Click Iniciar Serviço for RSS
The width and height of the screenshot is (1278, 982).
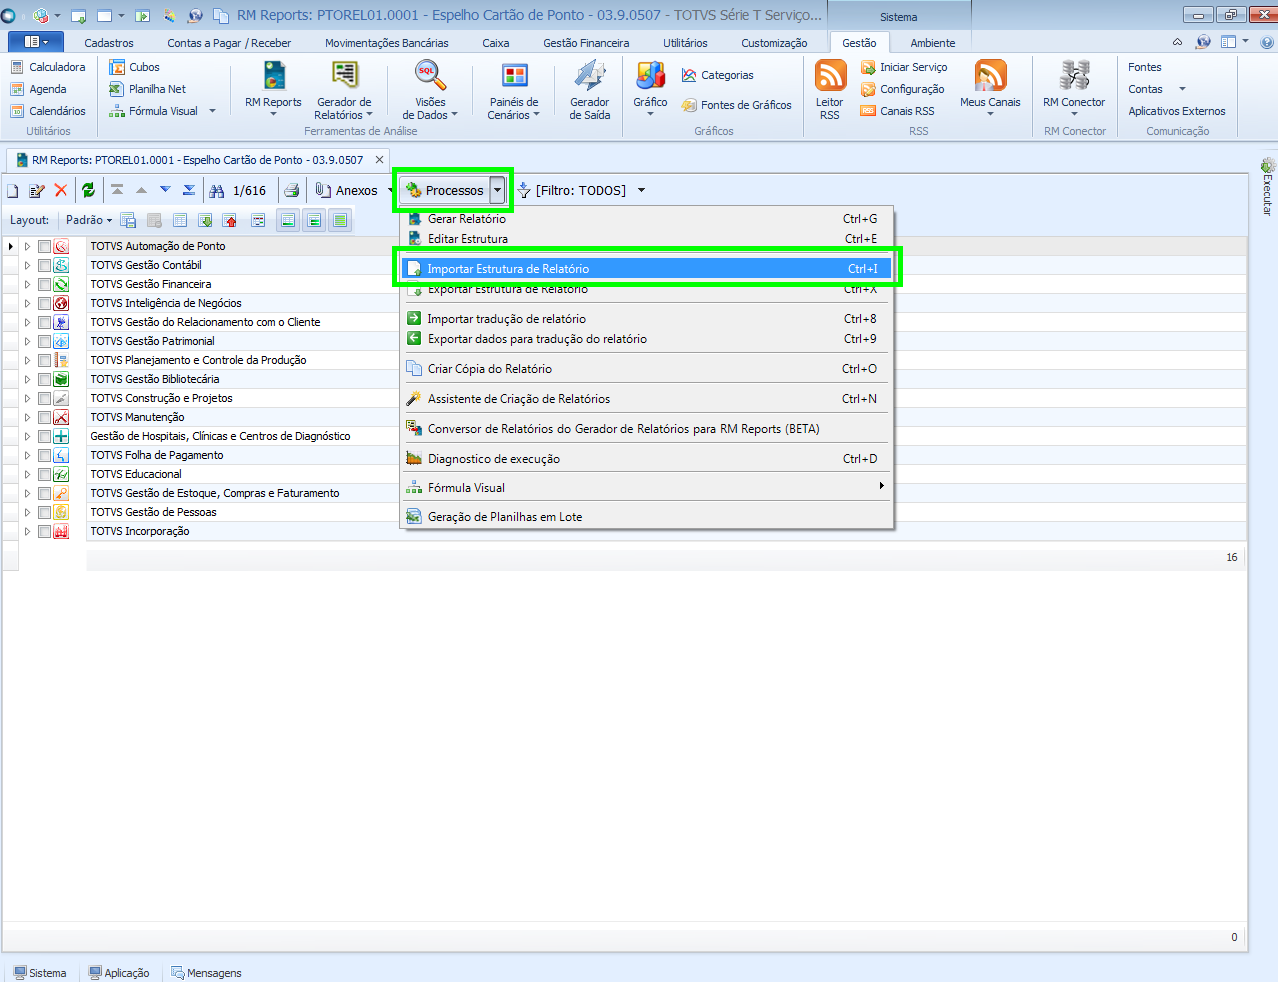pyautogui.click(x=904, y=67)
